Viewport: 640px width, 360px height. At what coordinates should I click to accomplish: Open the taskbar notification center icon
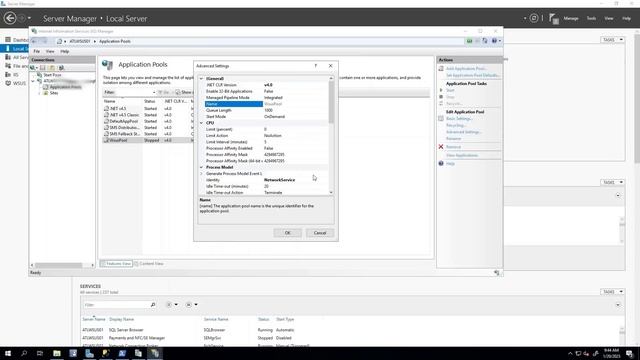tap(629, 353)
